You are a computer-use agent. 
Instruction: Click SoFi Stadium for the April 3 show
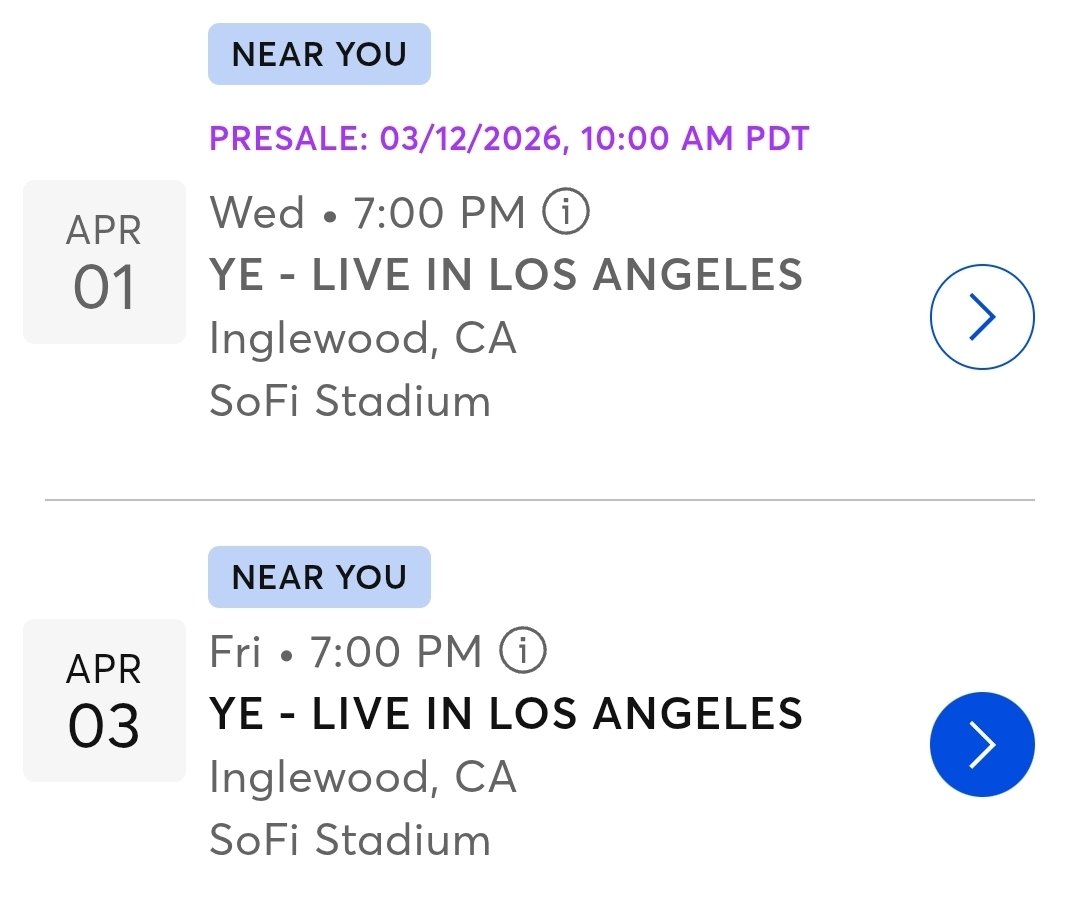pos(350,840)
